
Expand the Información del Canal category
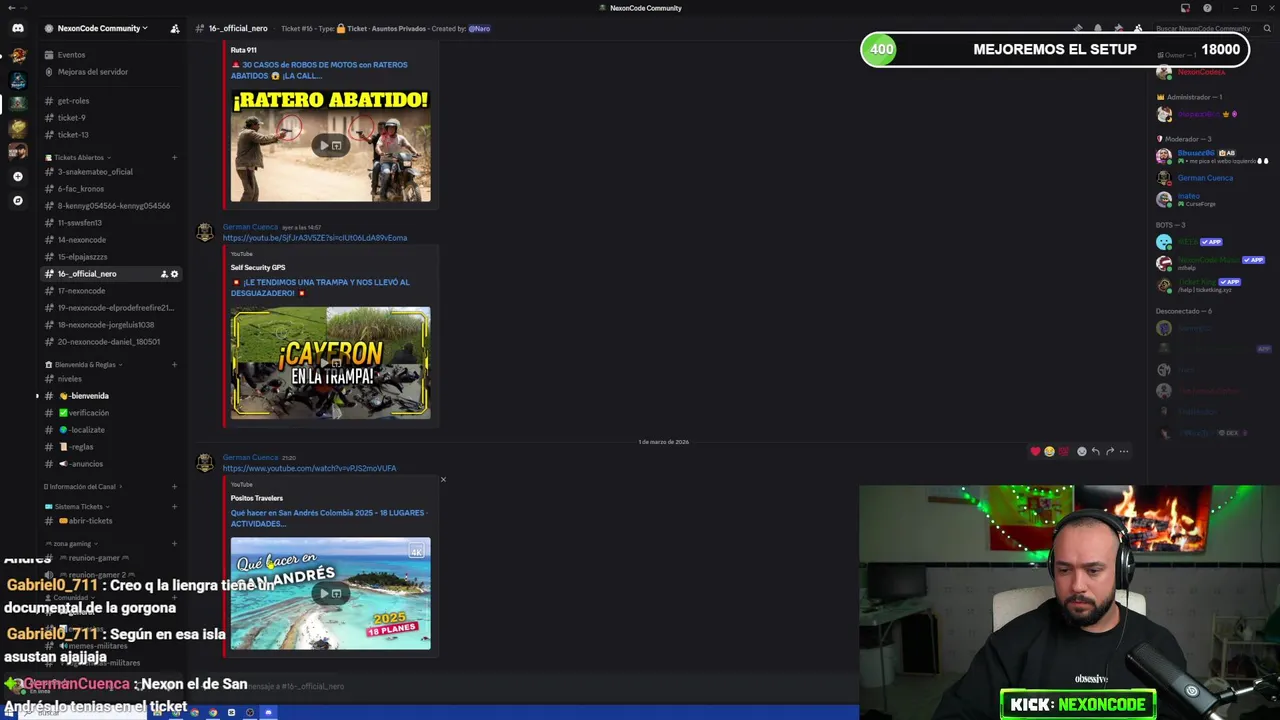(x=83, y=487)
